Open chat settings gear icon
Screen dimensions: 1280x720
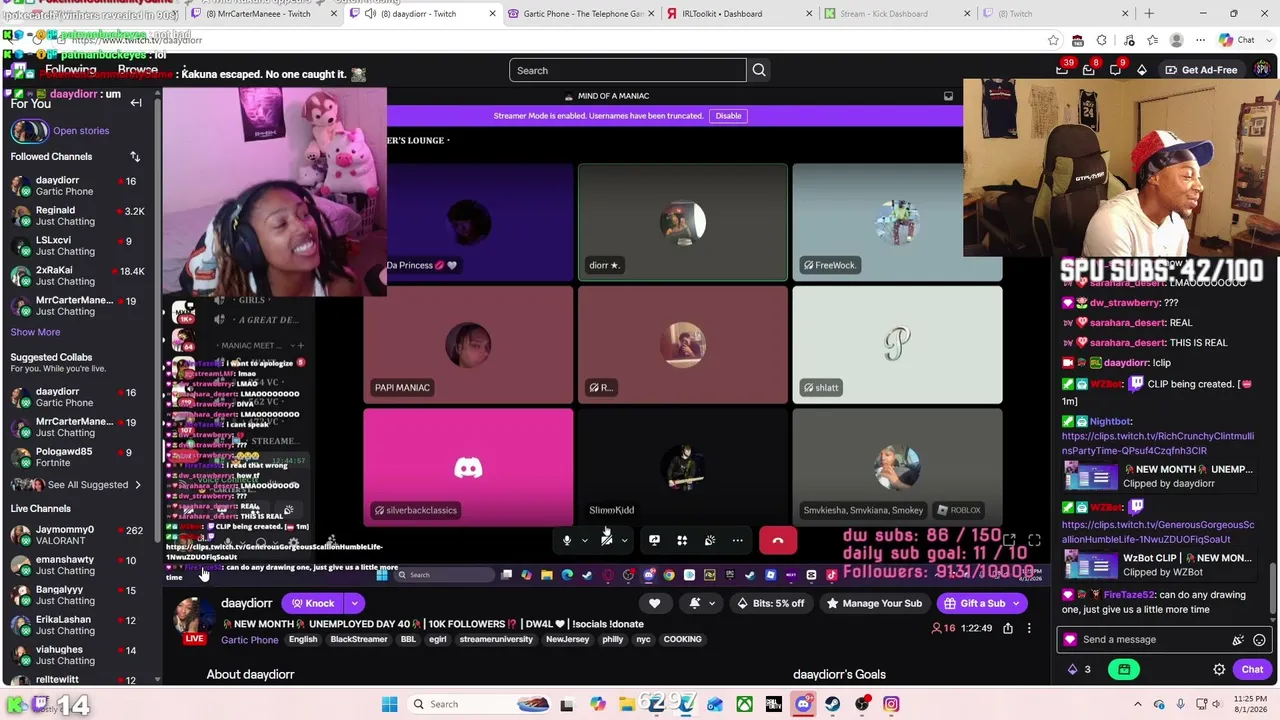(1219, 670)
